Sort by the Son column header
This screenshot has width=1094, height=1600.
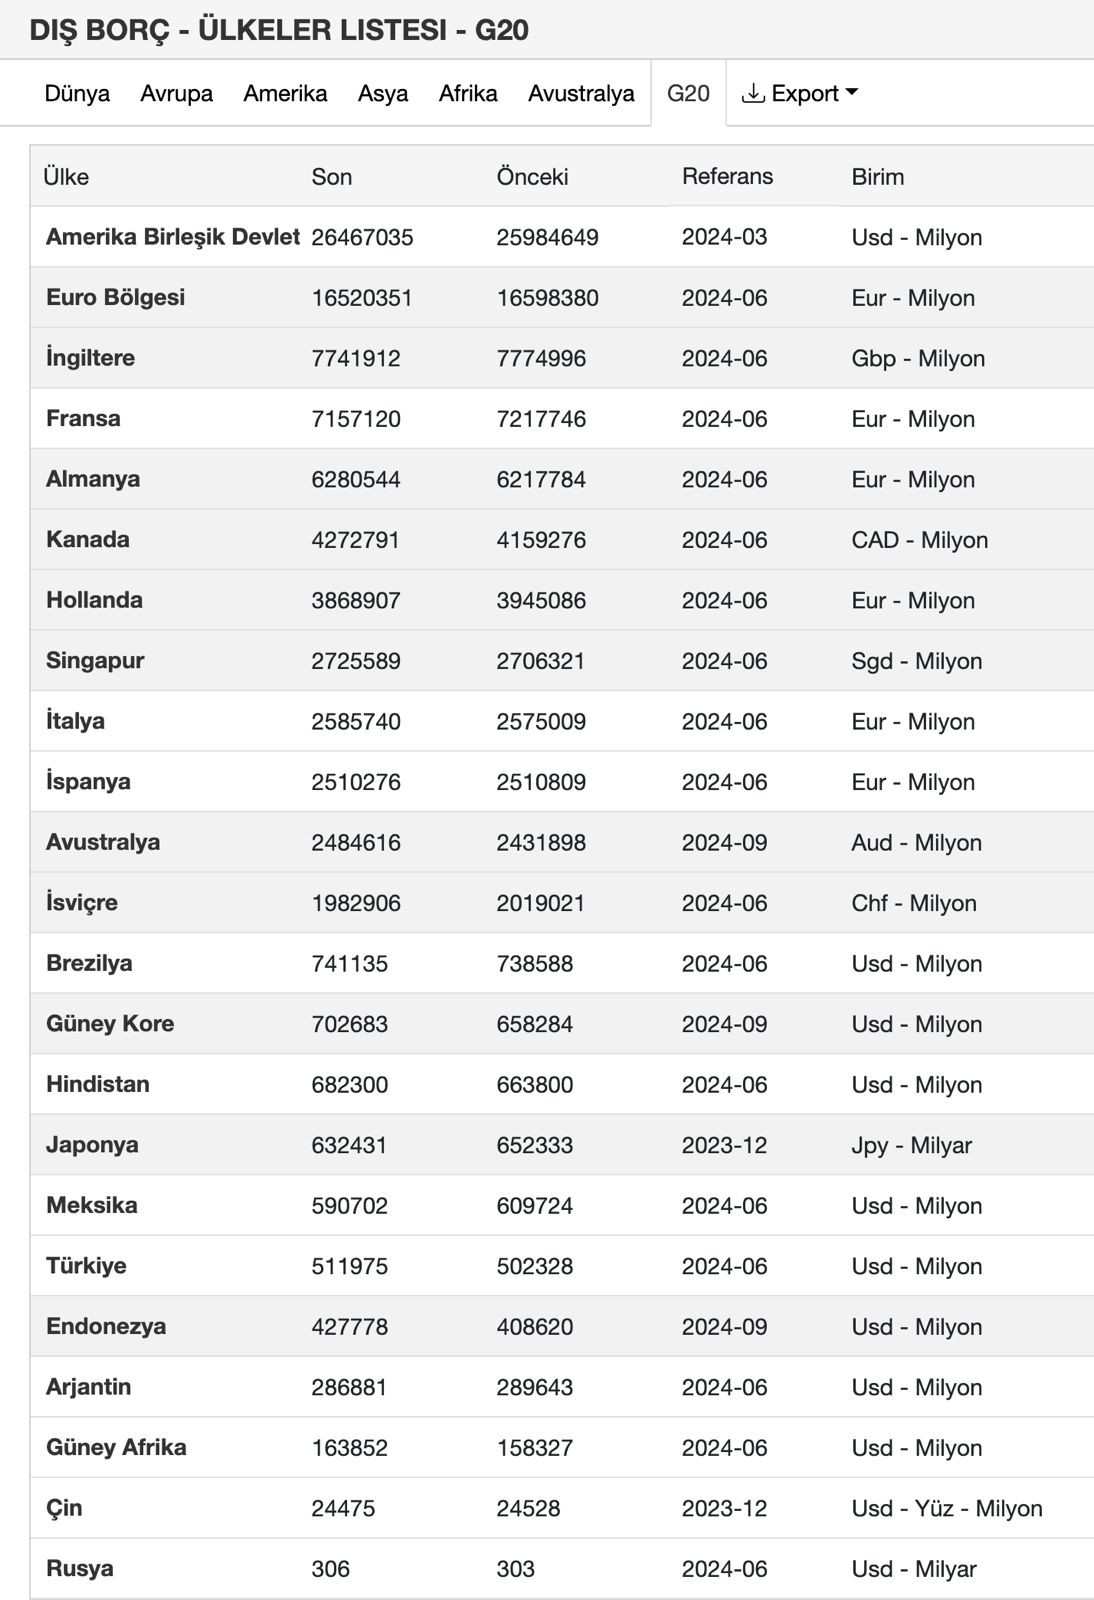click(332, 177)
